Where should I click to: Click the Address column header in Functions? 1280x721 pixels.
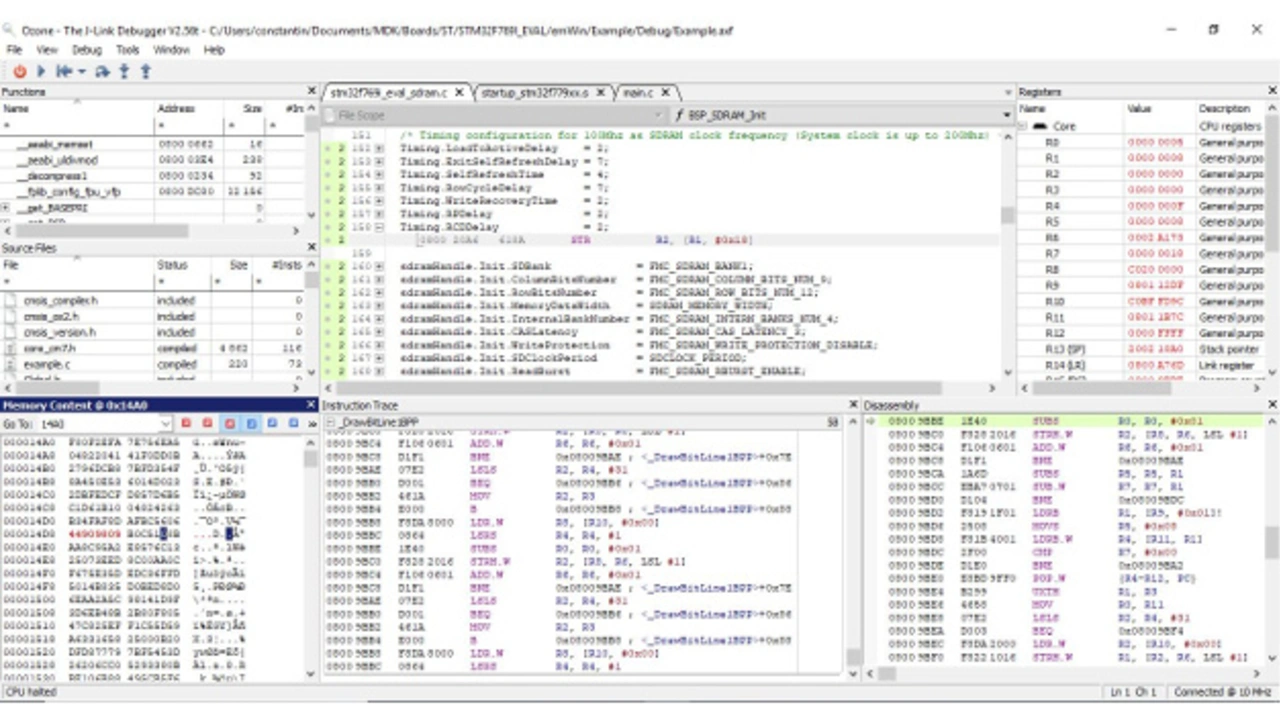tap(176, 108)
